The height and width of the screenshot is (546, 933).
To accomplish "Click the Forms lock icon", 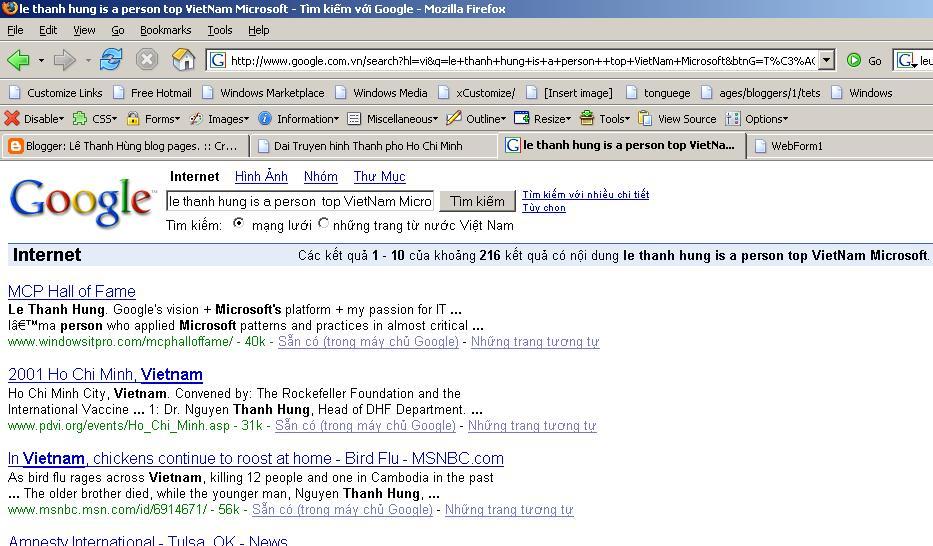I will [133, 118].
